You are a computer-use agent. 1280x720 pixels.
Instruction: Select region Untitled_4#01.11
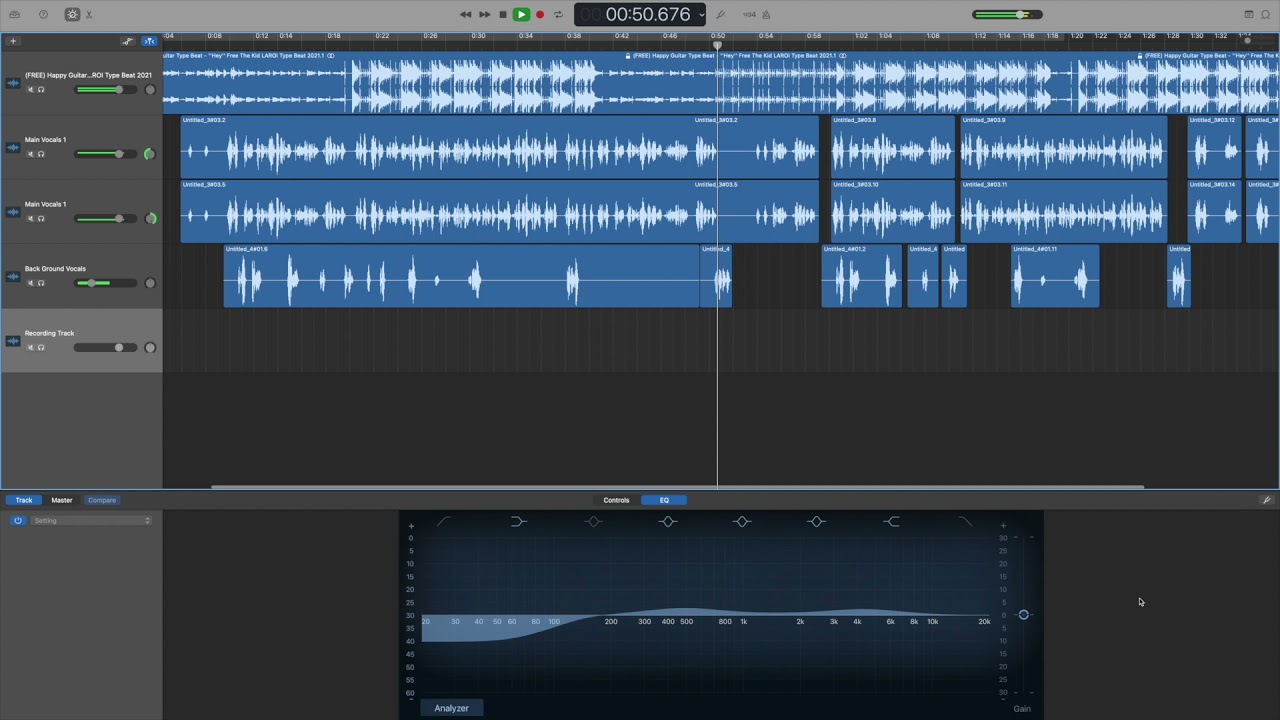(1055, 276)
